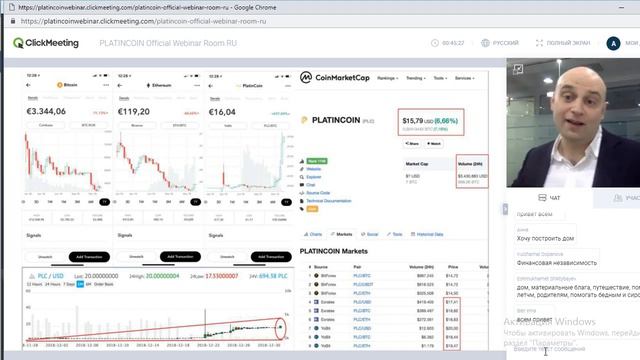Open the Explorer link for PLATINCOIN

[x=314, y=177]
